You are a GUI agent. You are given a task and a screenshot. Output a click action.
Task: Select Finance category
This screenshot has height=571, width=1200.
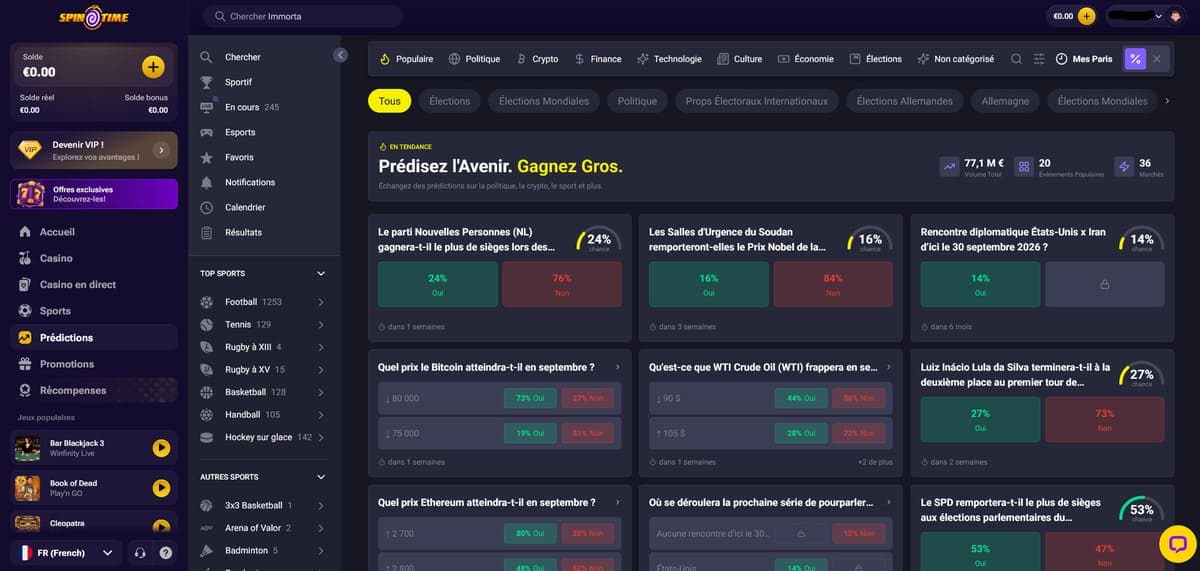[598, 59]
